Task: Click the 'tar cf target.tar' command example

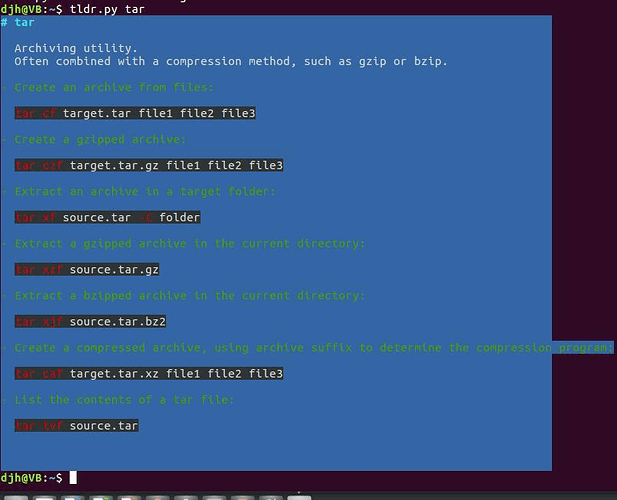Action: tap(135, 113)
